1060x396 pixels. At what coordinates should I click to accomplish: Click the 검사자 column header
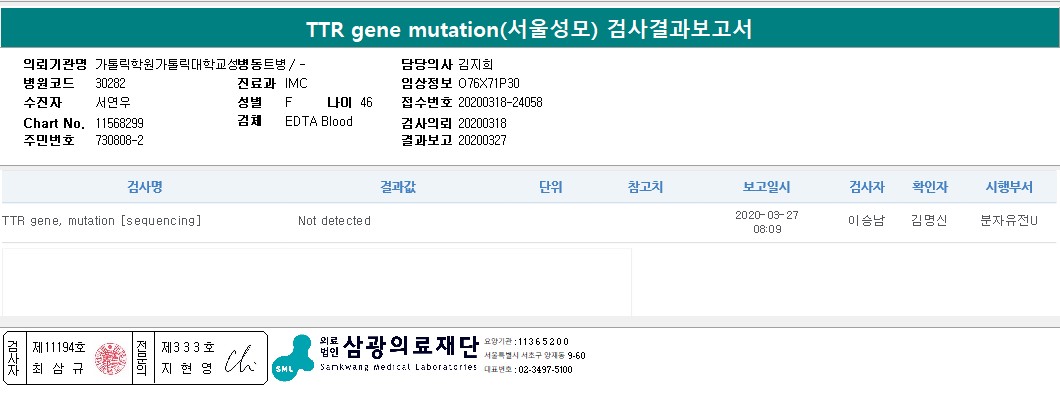(x=867, y=188)
